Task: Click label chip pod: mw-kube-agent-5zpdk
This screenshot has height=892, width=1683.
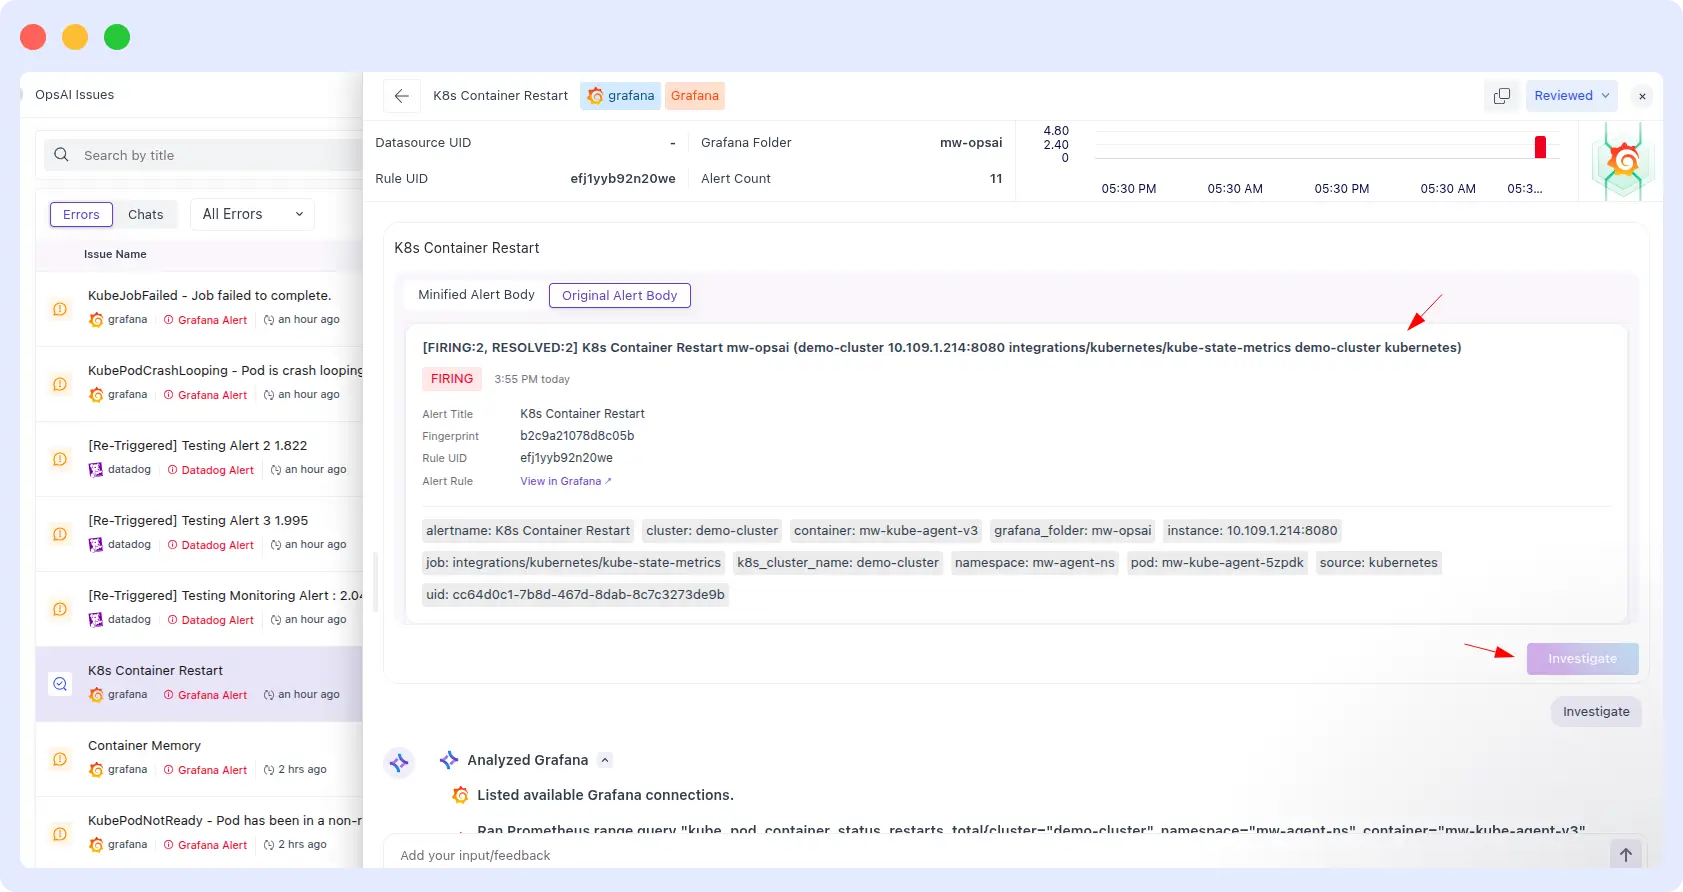Action: [1217, 563]
